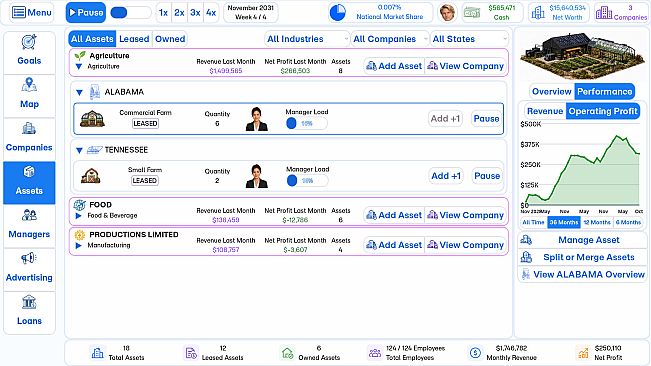Expand the FOOD company row
Viewport: 651px width, 366px height.
coord(78,216)
